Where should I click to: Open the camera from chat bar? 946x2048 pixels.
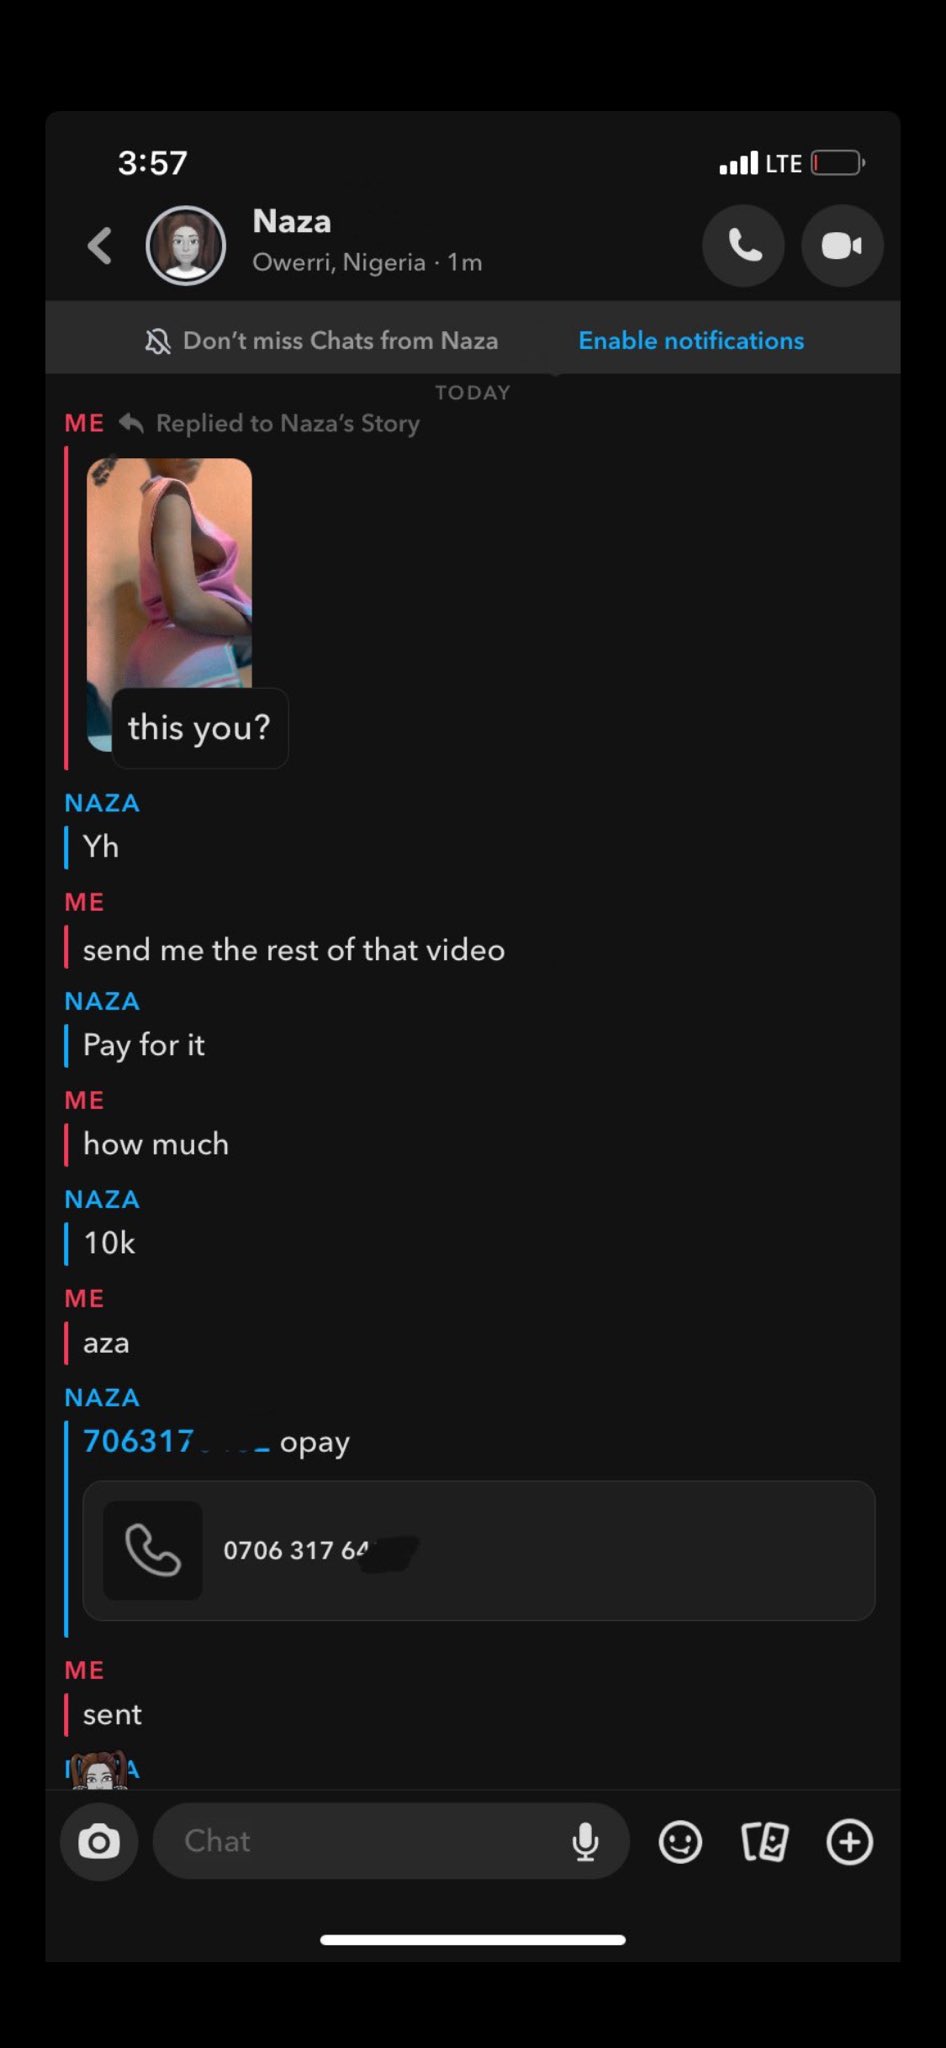click(x=99, y=1841)
